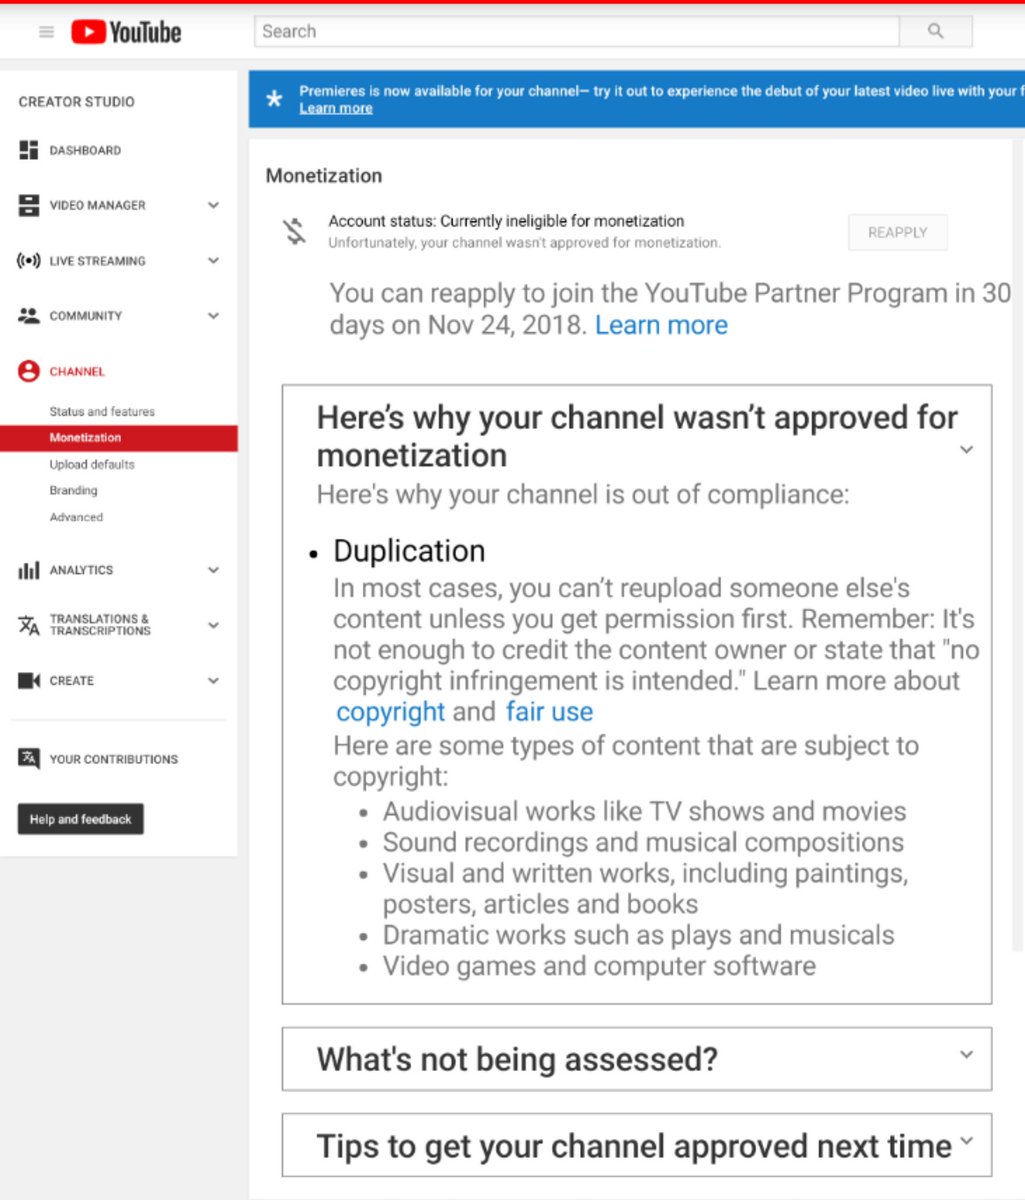This screenshot has width=1025, height=1200.
Task: Open Upload defaults settings
Action: pos(92,464)
